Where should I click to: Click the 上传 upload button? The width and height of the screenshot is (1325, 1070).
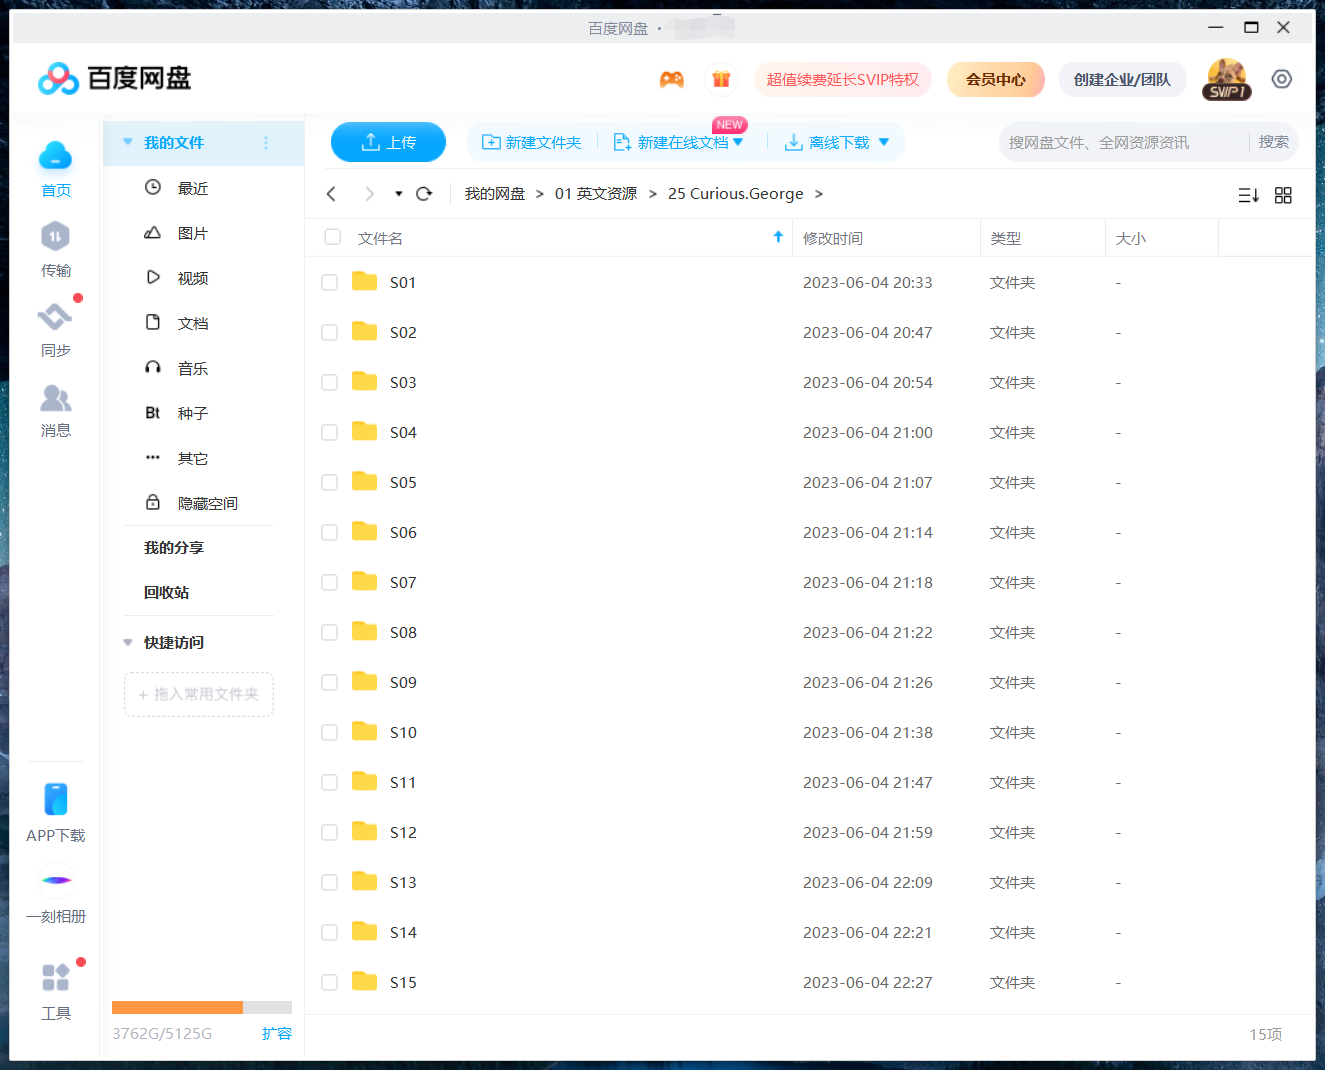click(388, 142)
